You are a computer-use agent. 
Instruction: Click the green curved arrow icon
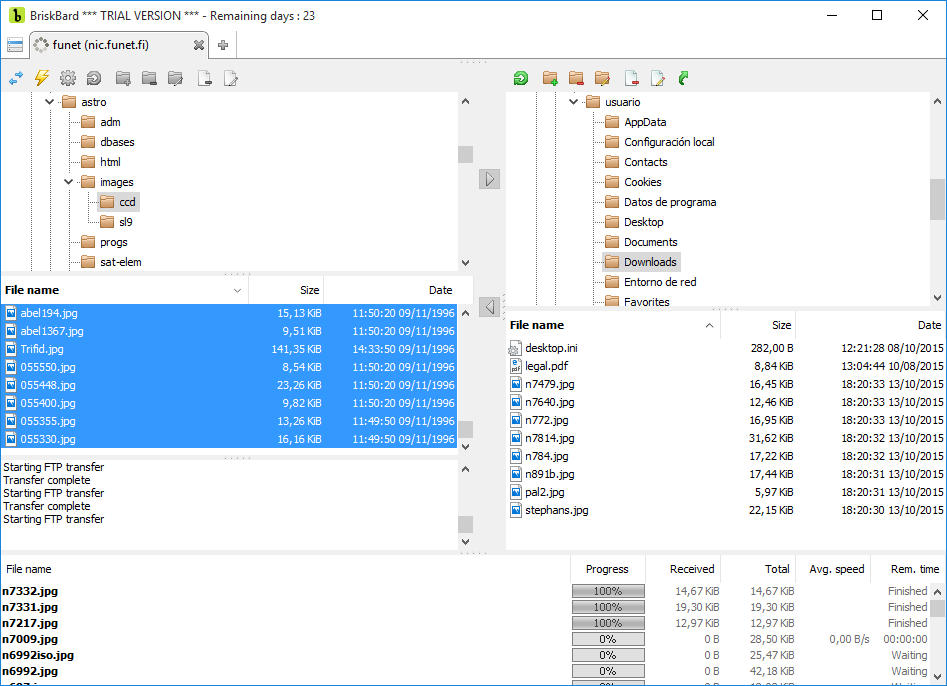tap(684, 78)
